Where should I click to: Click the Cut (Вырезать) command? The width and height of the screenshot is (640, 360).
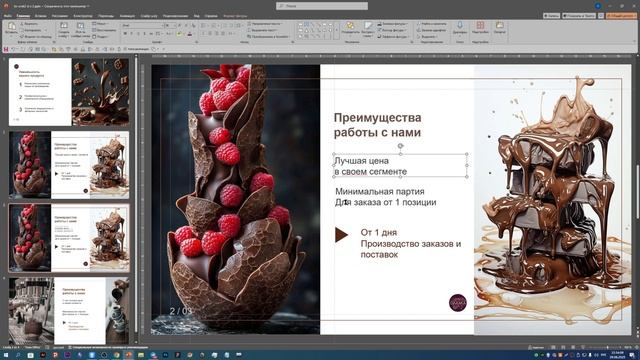coord(29,24)
